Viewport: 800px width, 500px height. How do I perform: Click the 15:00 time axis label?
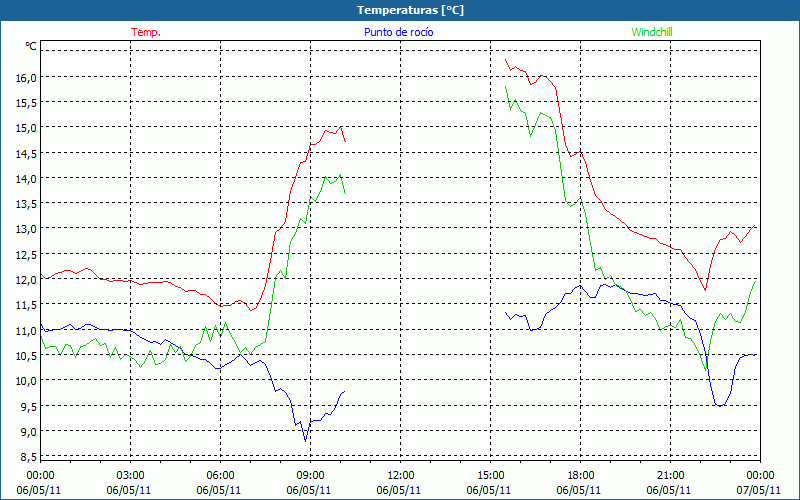(490, 476)
